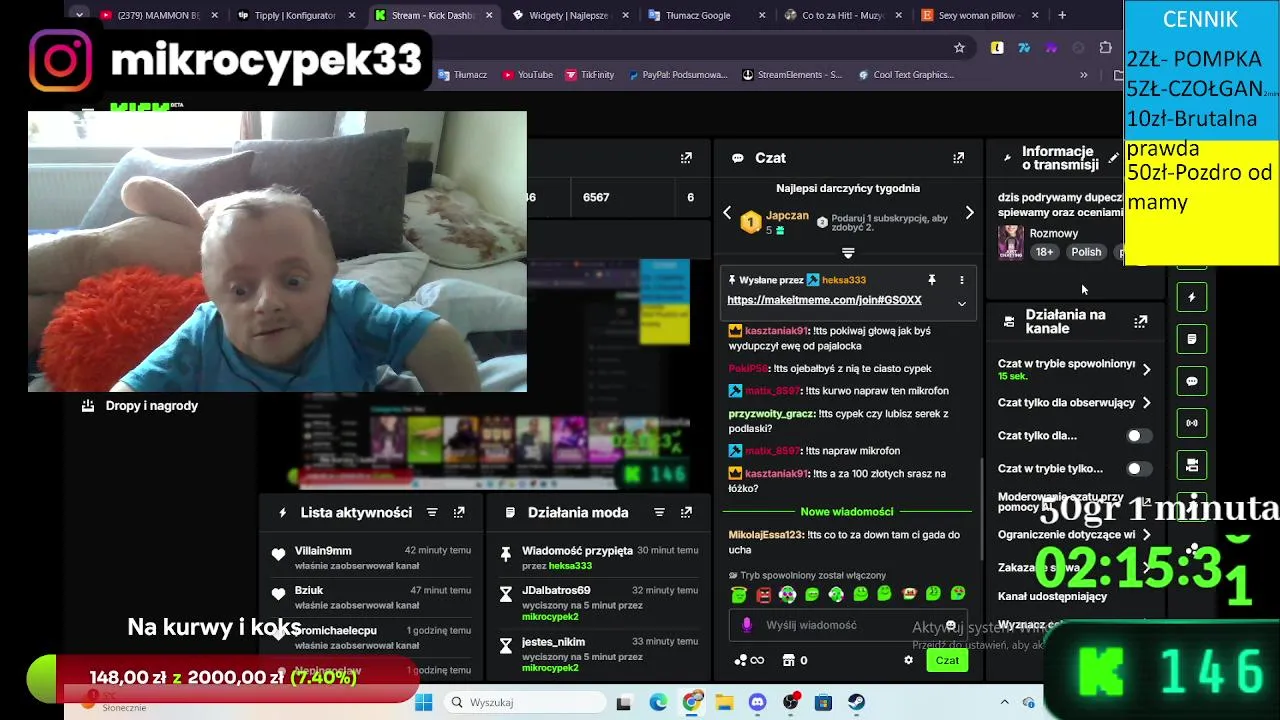
Task: Open Działania moda filter options
Action: tap(659, 512)
